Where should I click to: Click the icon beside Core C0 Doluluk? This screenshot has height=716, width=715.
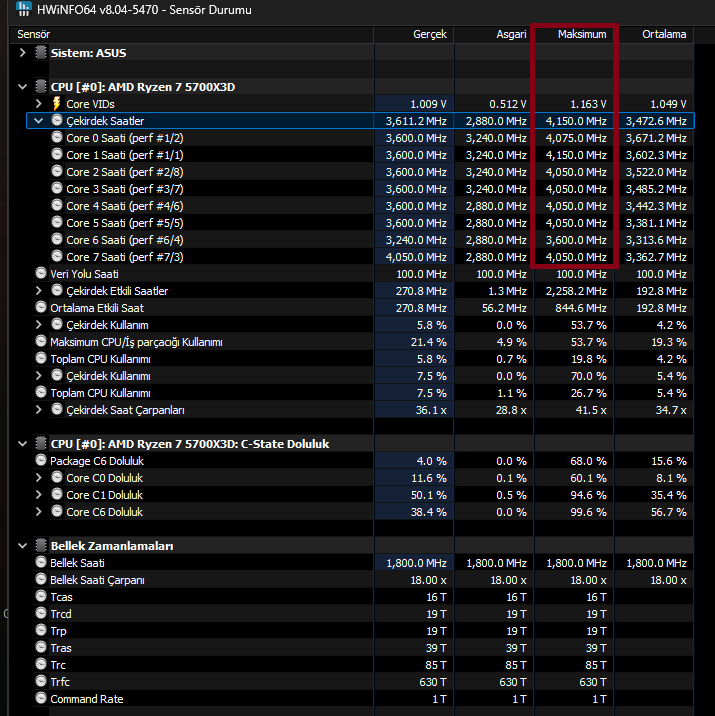click(x=57, y=477)
